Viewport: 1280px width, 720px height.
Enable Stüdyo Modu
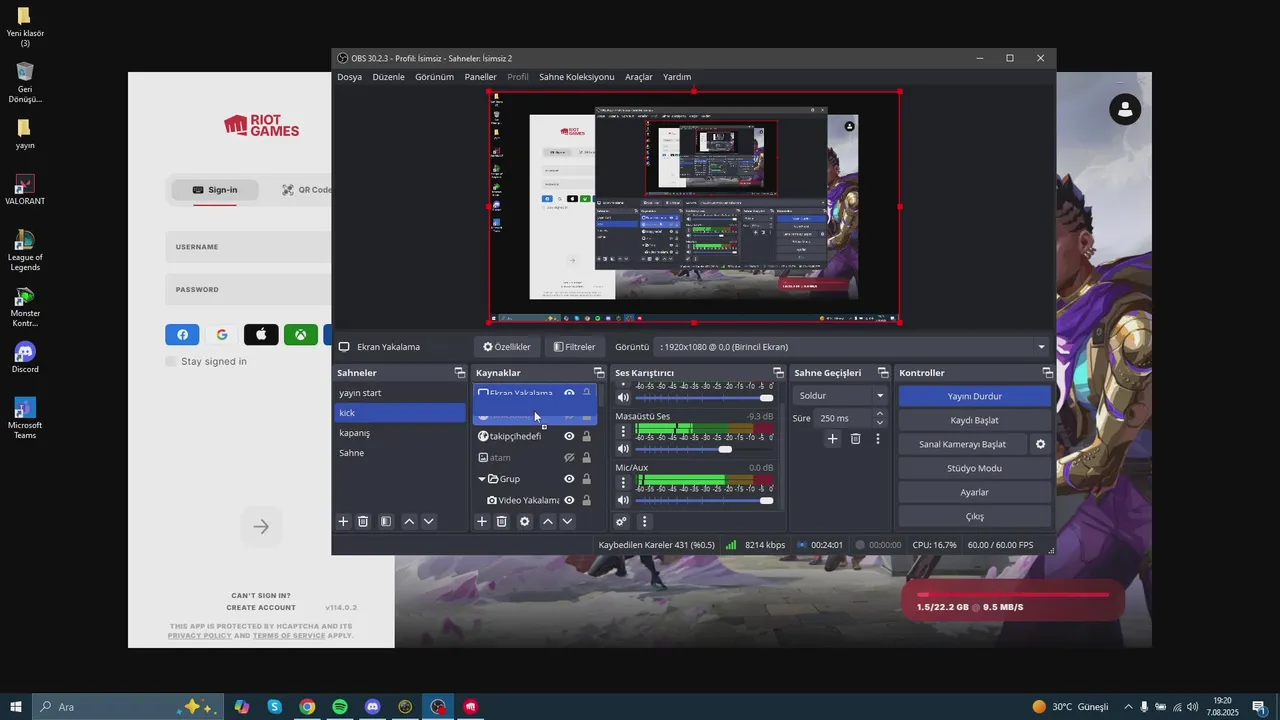click(975, 468)
